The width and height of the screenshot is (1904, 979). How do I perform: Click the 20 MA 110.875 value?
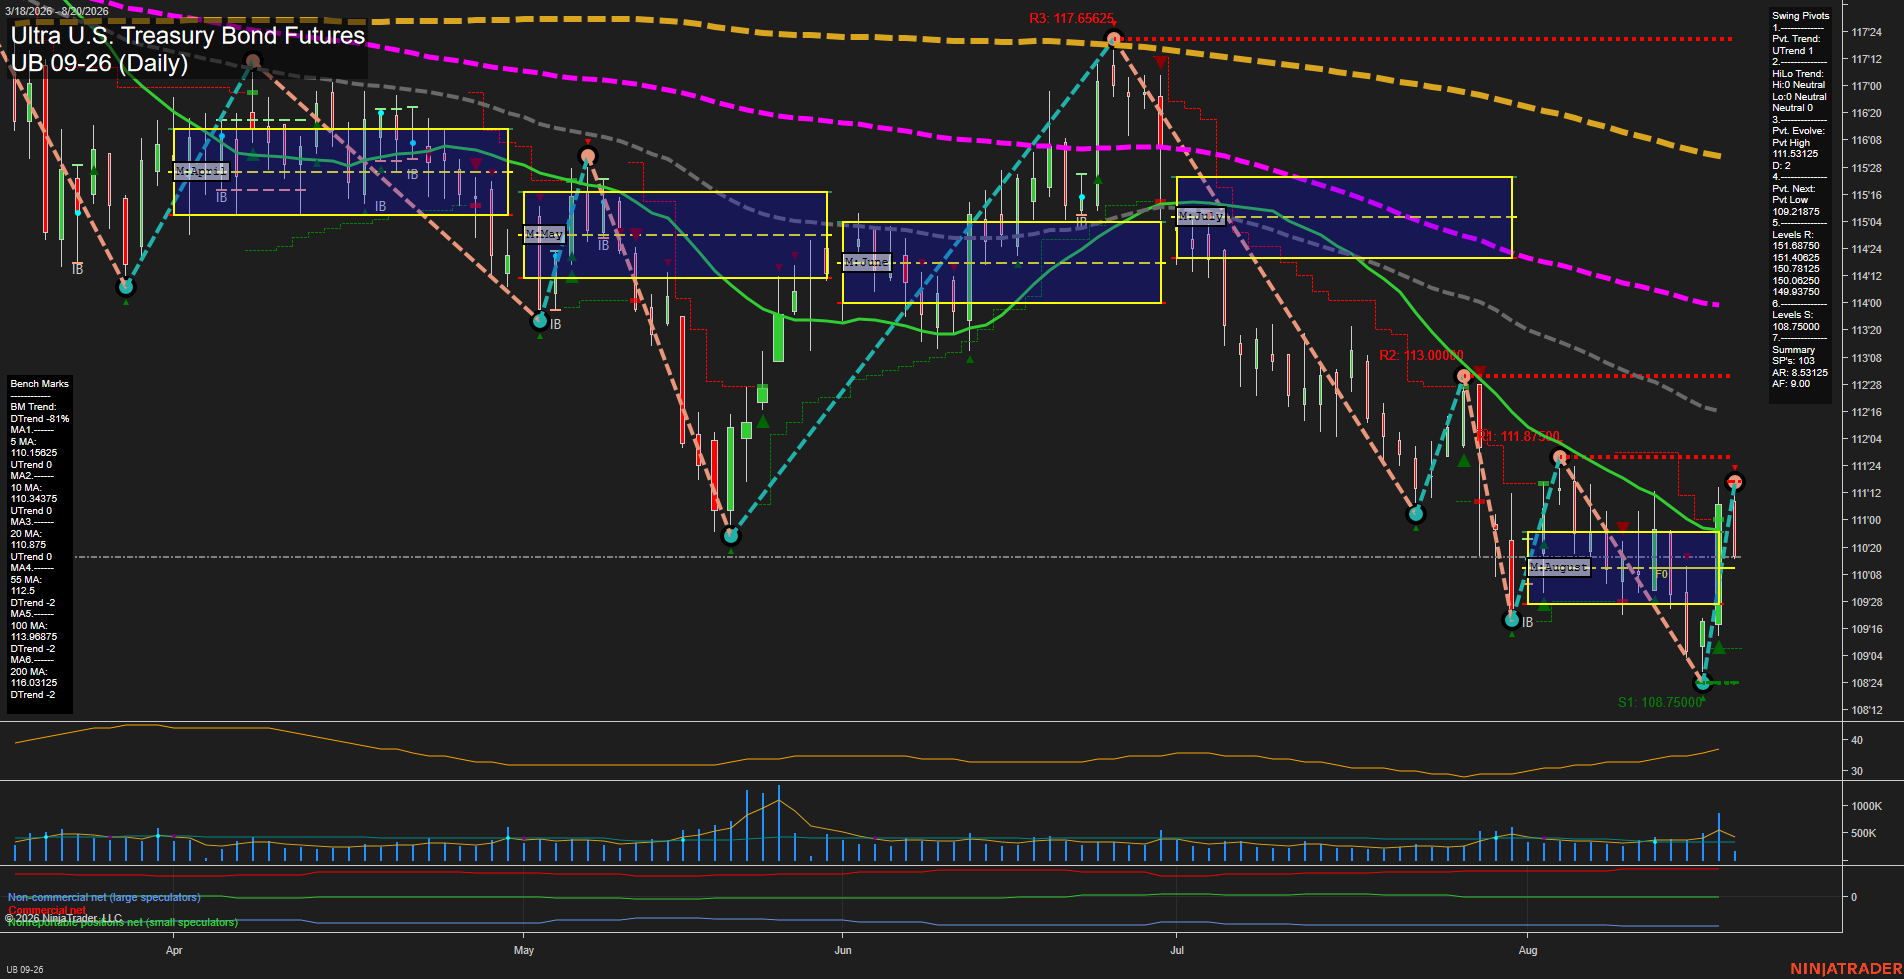tap(29, 545)
